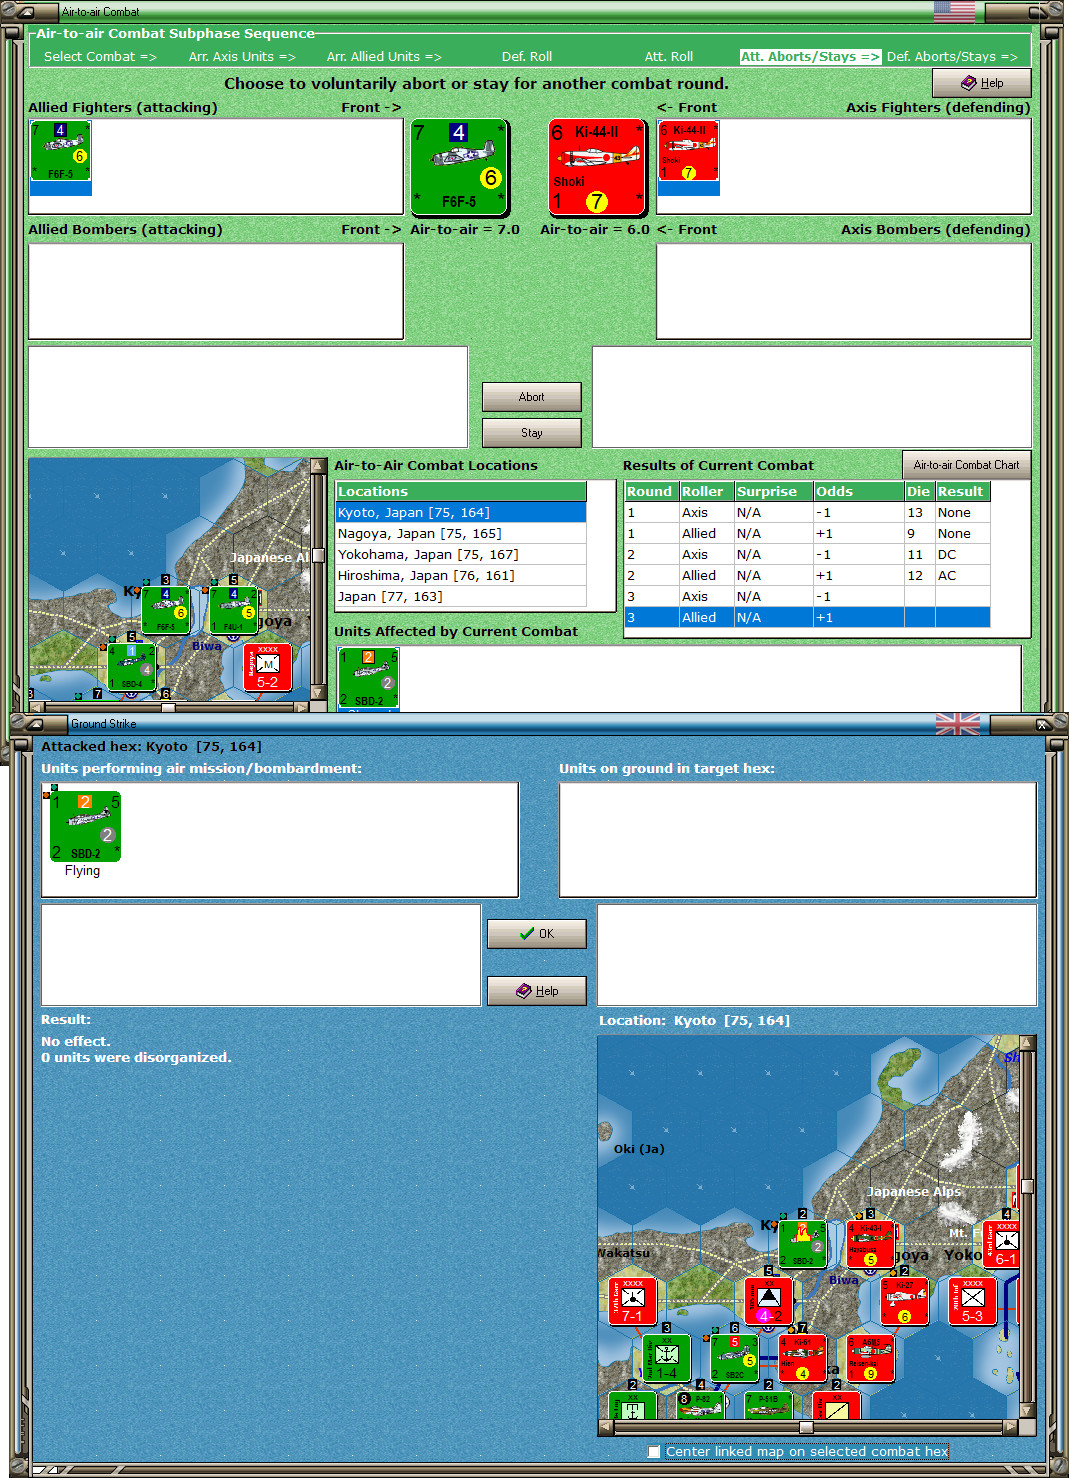Click the Die column header in the results table
The height and width of the screenshot is (1478, 1069).
[919, 492]
